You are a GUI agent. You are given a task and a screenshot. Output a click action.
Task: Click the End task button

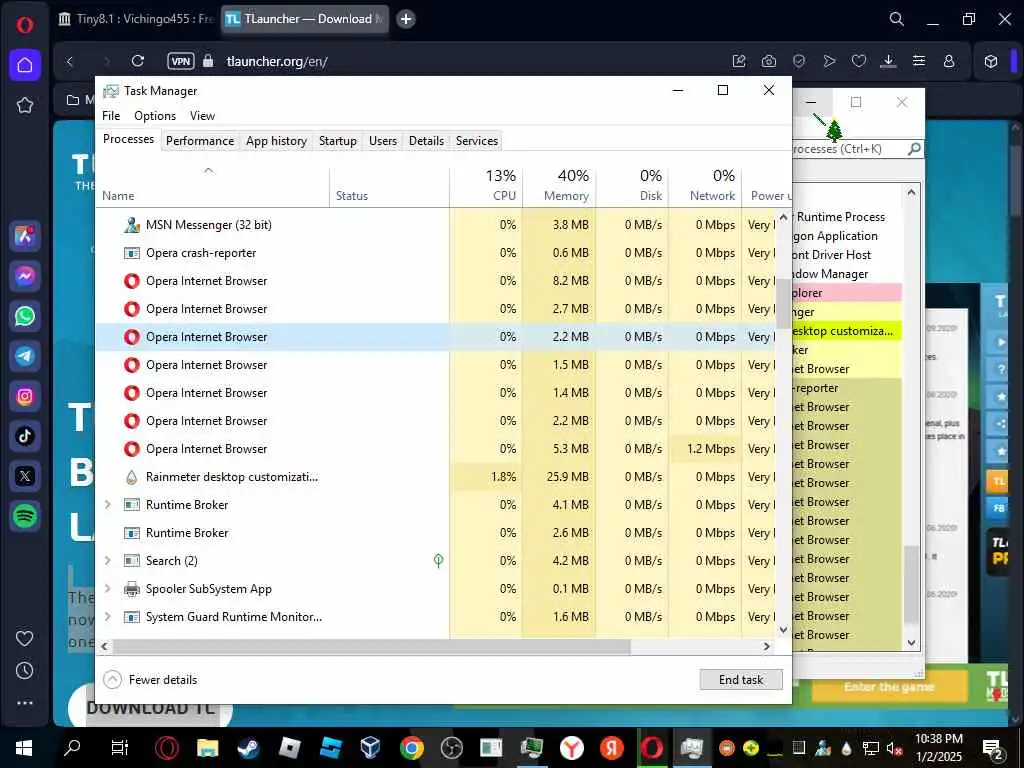pyautogui.click(x=741, y=680)
